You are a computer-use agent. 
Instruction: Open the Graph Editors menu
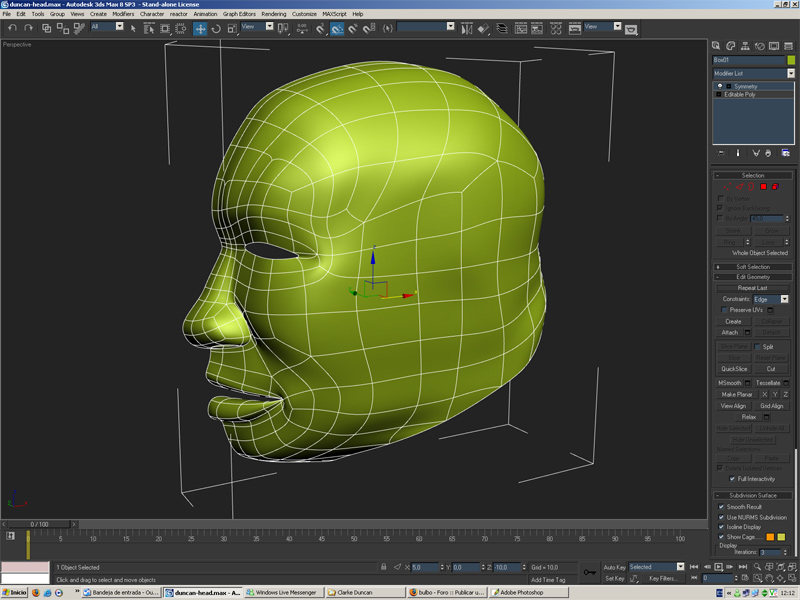[x=239, y=14]
